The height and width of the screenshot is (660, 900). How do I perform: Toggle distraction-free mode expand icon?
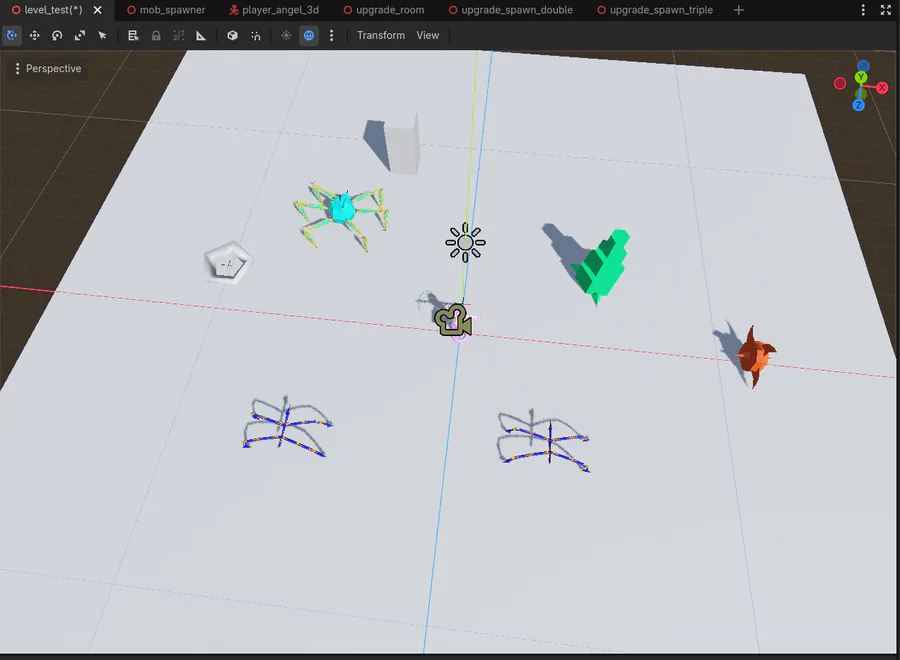886,10
